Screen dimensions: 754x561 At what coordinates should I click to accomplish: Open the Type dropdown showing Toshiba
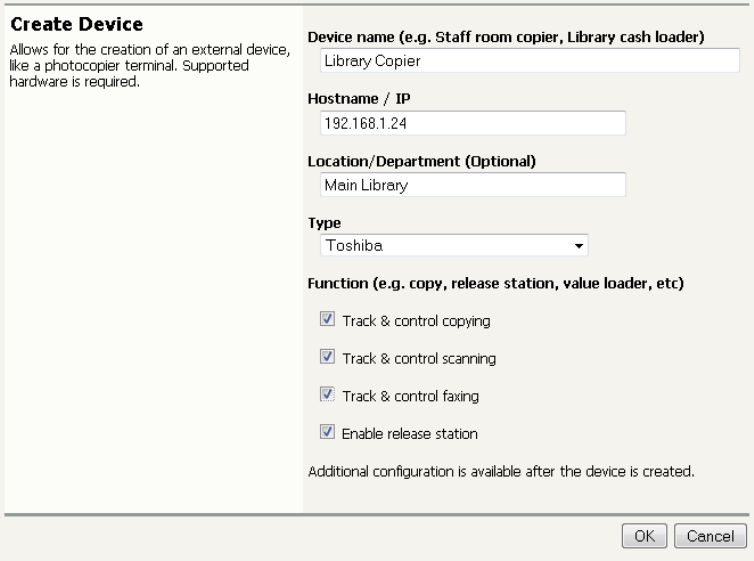[x=451, y=244]
